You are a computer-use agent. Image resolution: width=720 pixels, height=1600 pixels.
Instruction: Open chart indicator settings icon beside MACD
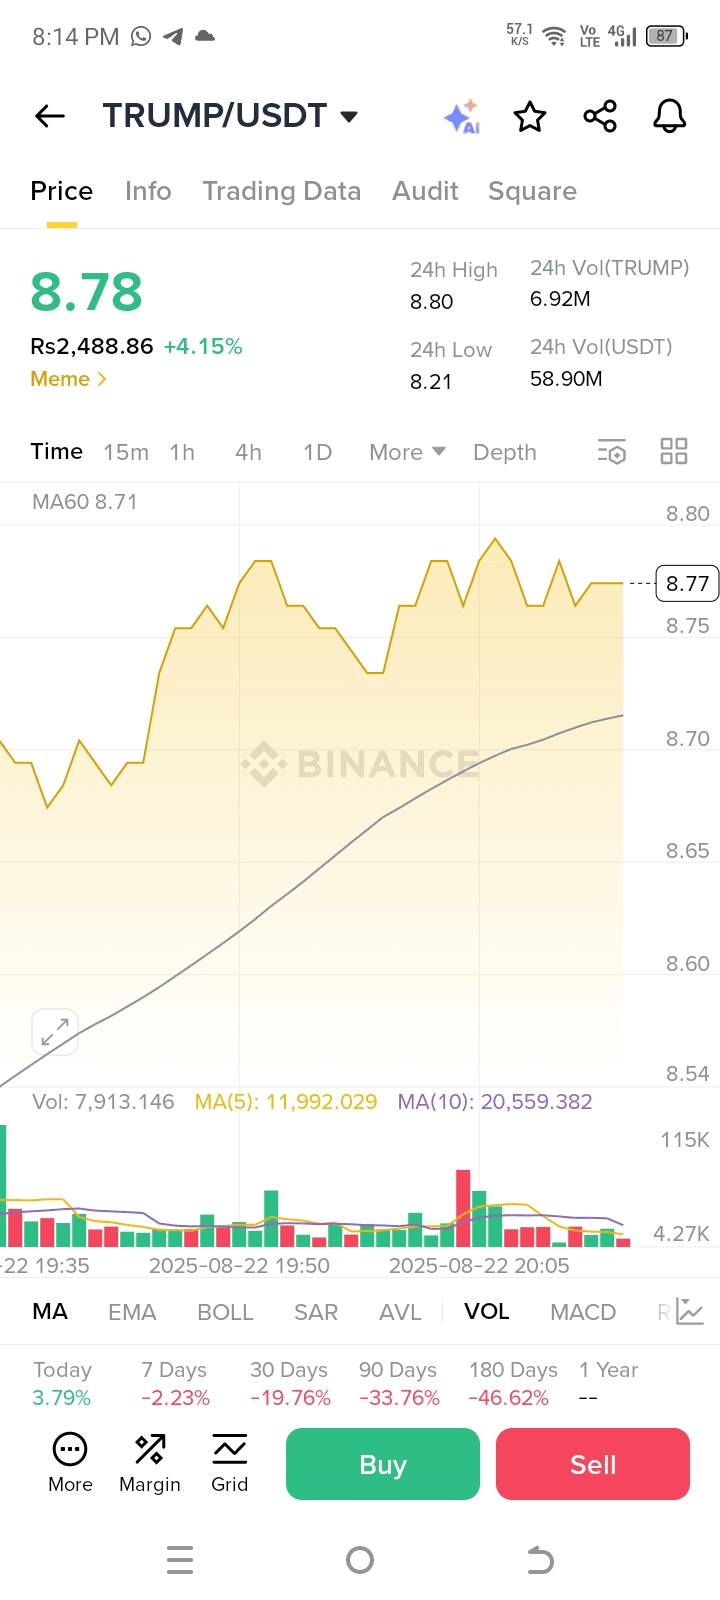pyautogui.click(x=690, y=1311)
